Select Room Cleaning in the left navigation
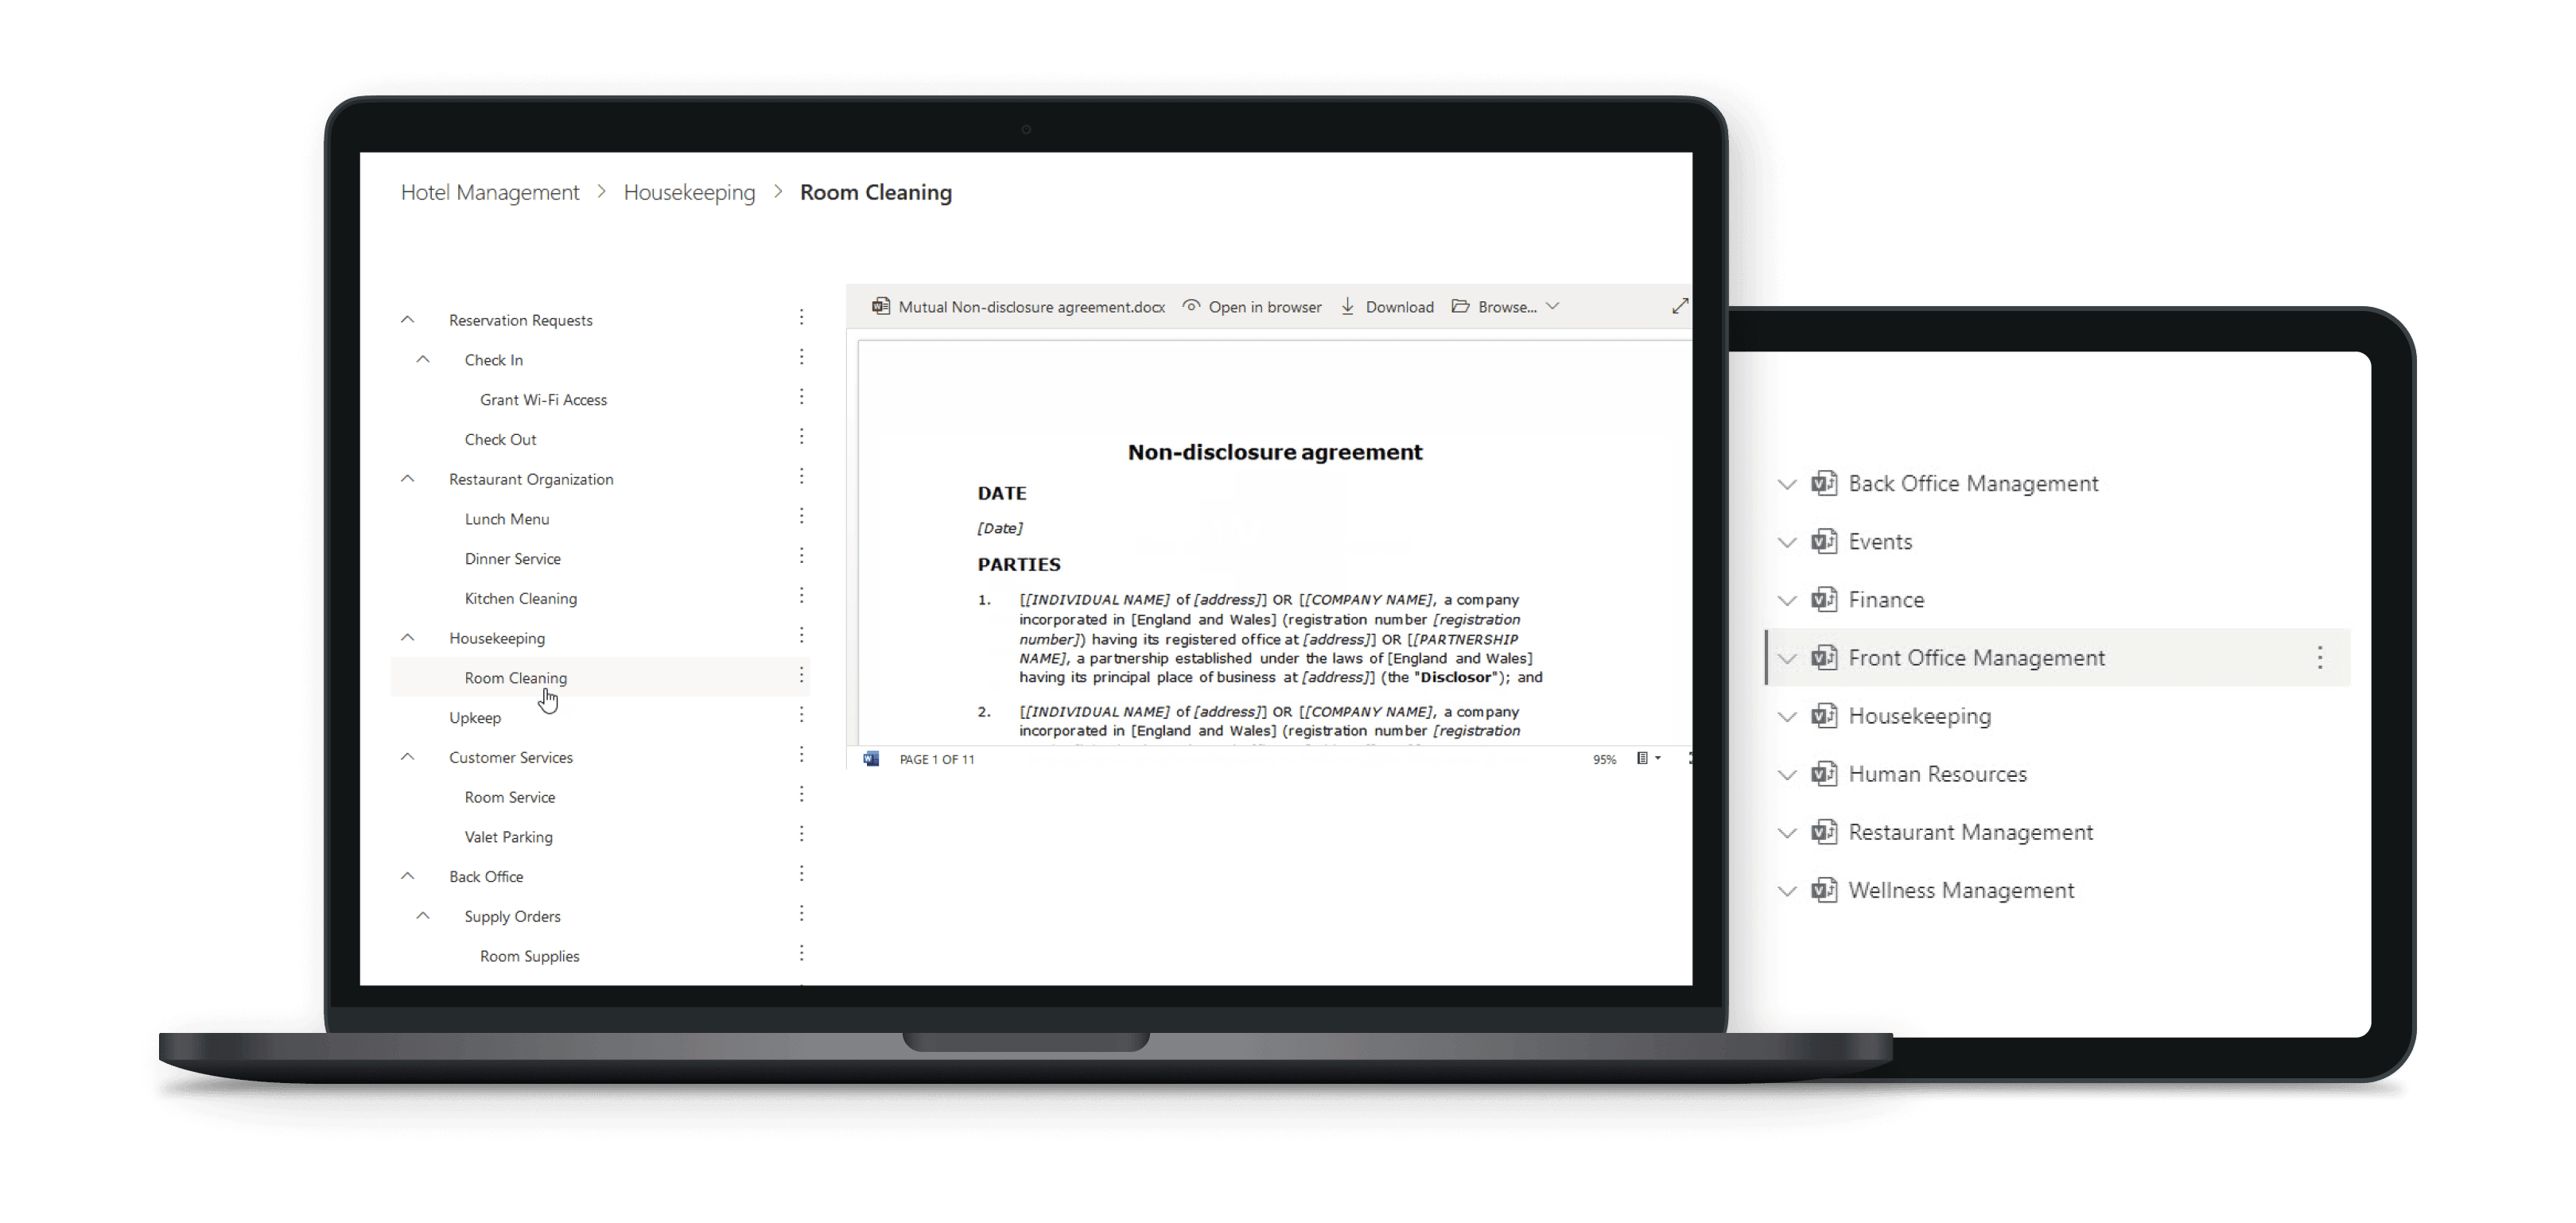Image resolution: width=2576 pixels, height=1223 pixels. coord(515,677)
